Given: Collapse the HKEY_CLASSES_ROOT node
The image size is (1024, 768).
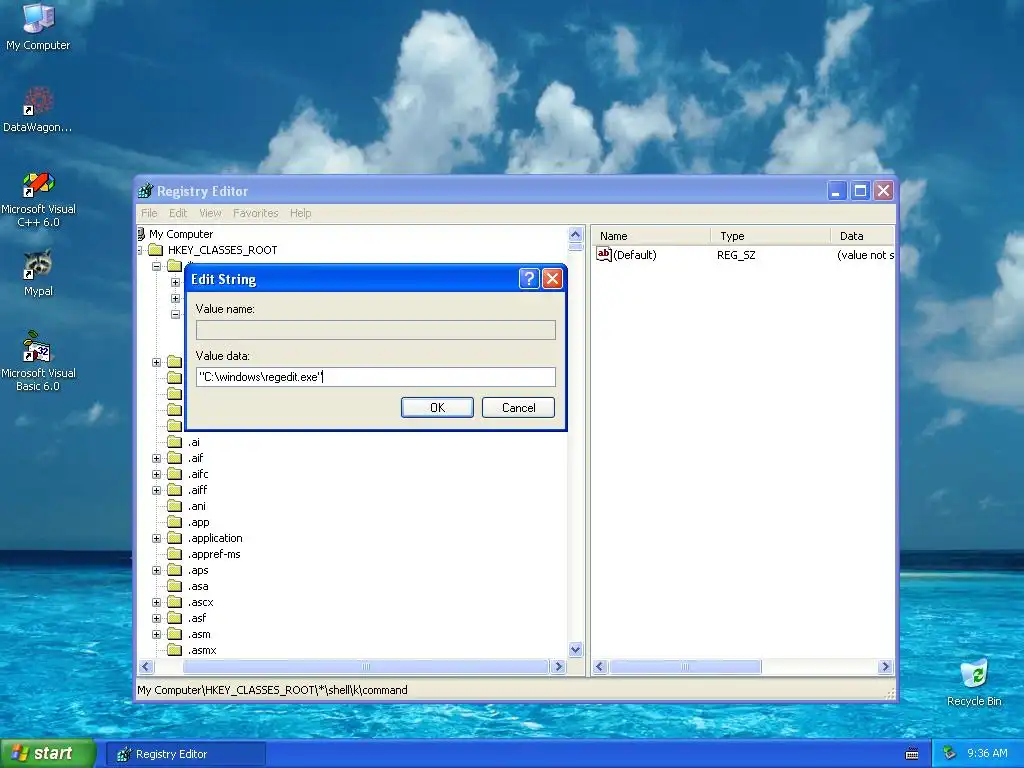Looking at the screenshot, I should pyautogui.click(x=140, y=250).
